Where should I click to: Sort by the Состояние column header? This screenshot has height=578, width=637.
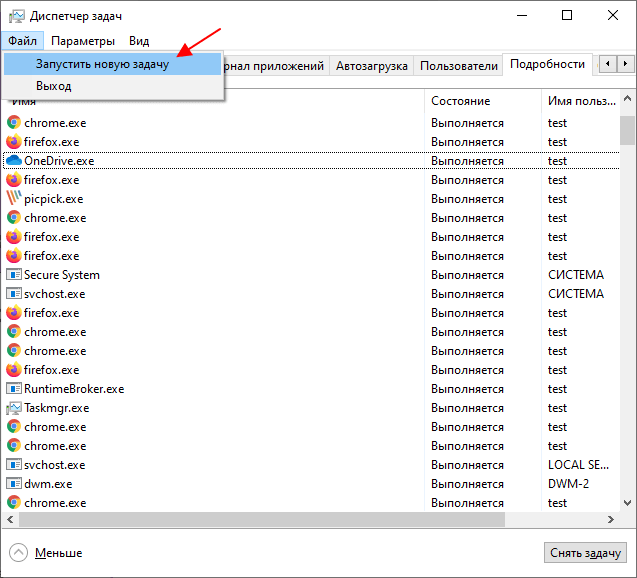(483, 101)
